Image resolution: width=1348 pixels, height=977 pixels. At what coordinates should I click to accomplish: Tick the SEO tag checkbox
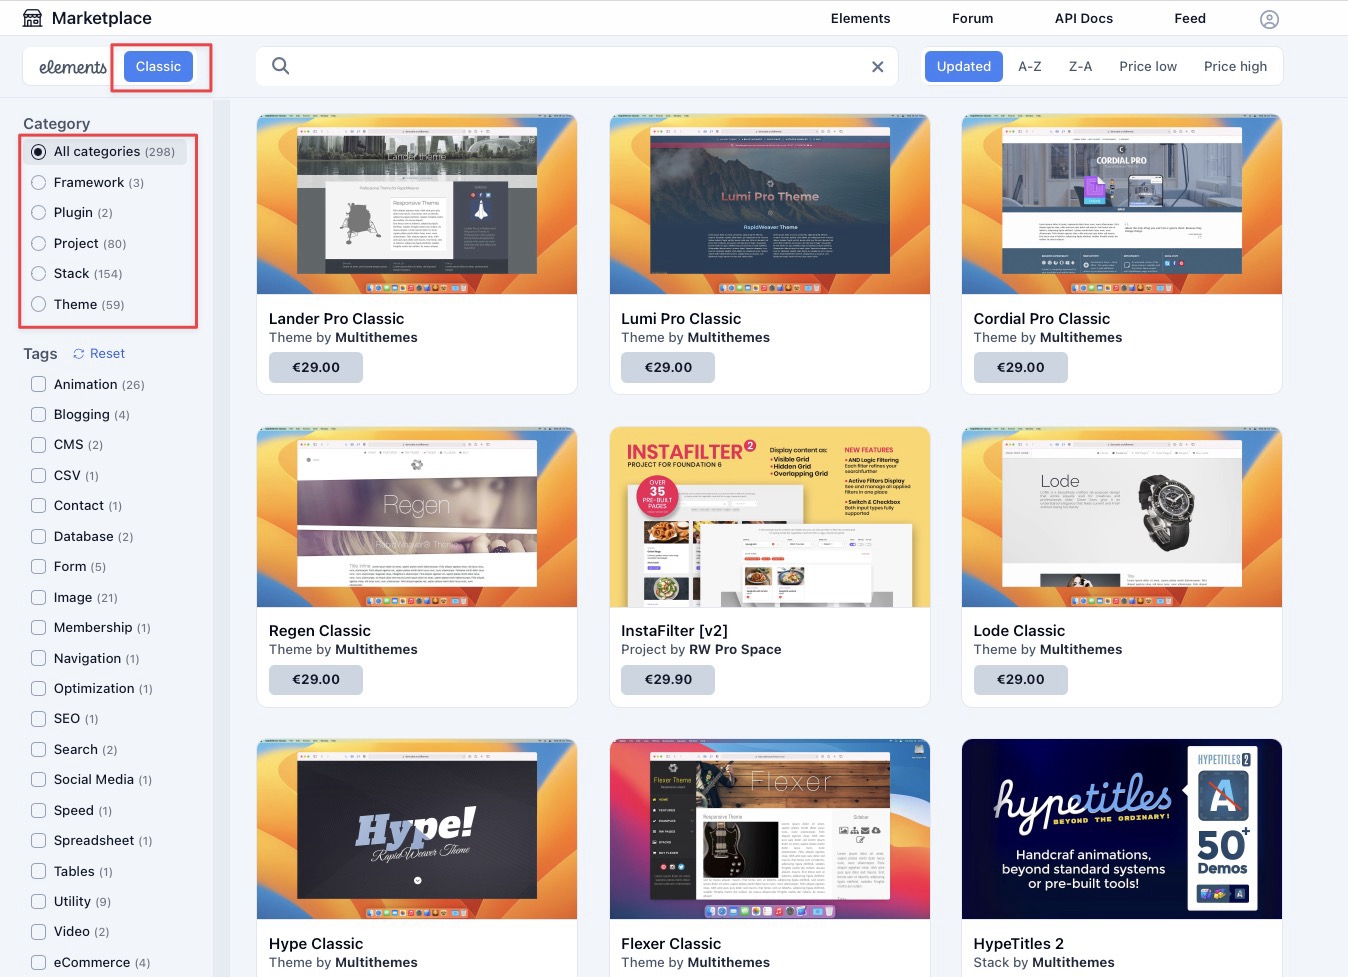pyautogui.click(x=39, y=719)
